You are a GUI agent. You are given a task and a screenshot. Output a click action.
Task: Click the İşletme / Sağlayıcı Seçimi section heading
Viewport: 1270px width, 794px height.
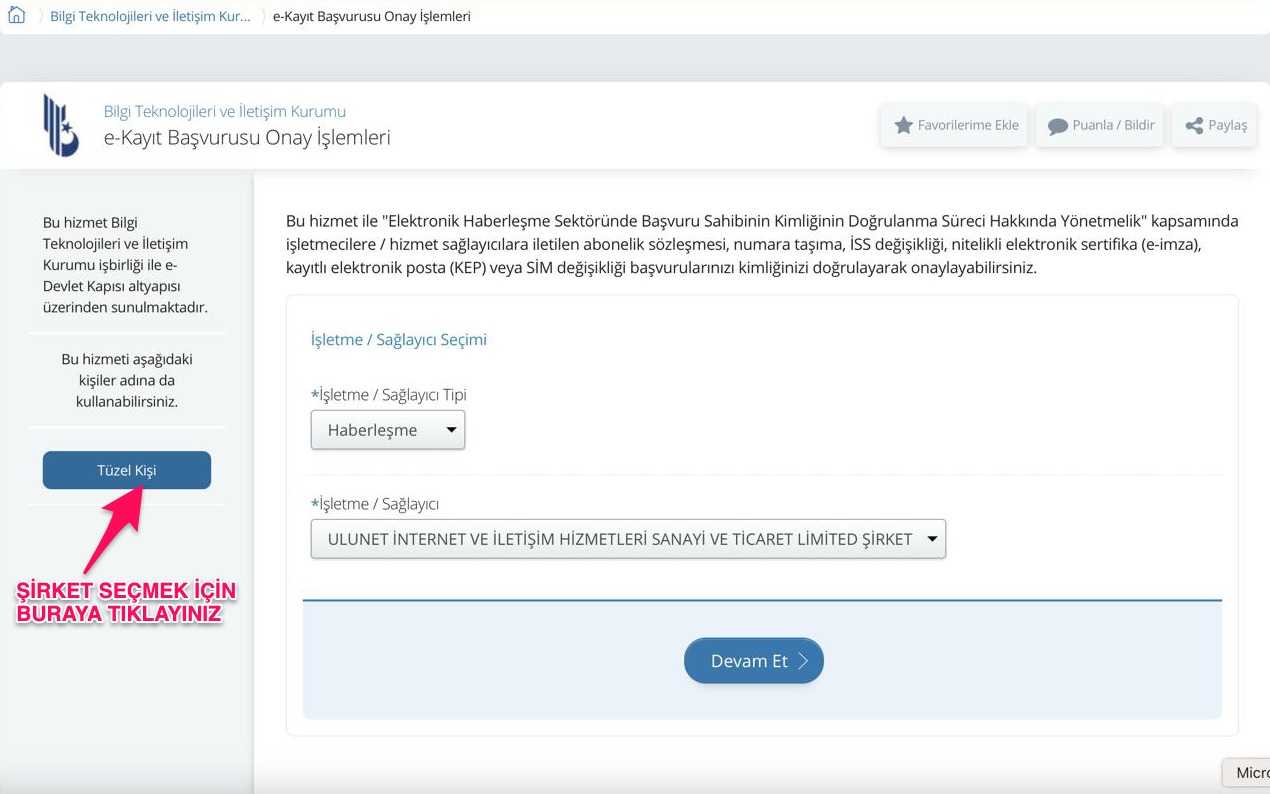398,339
